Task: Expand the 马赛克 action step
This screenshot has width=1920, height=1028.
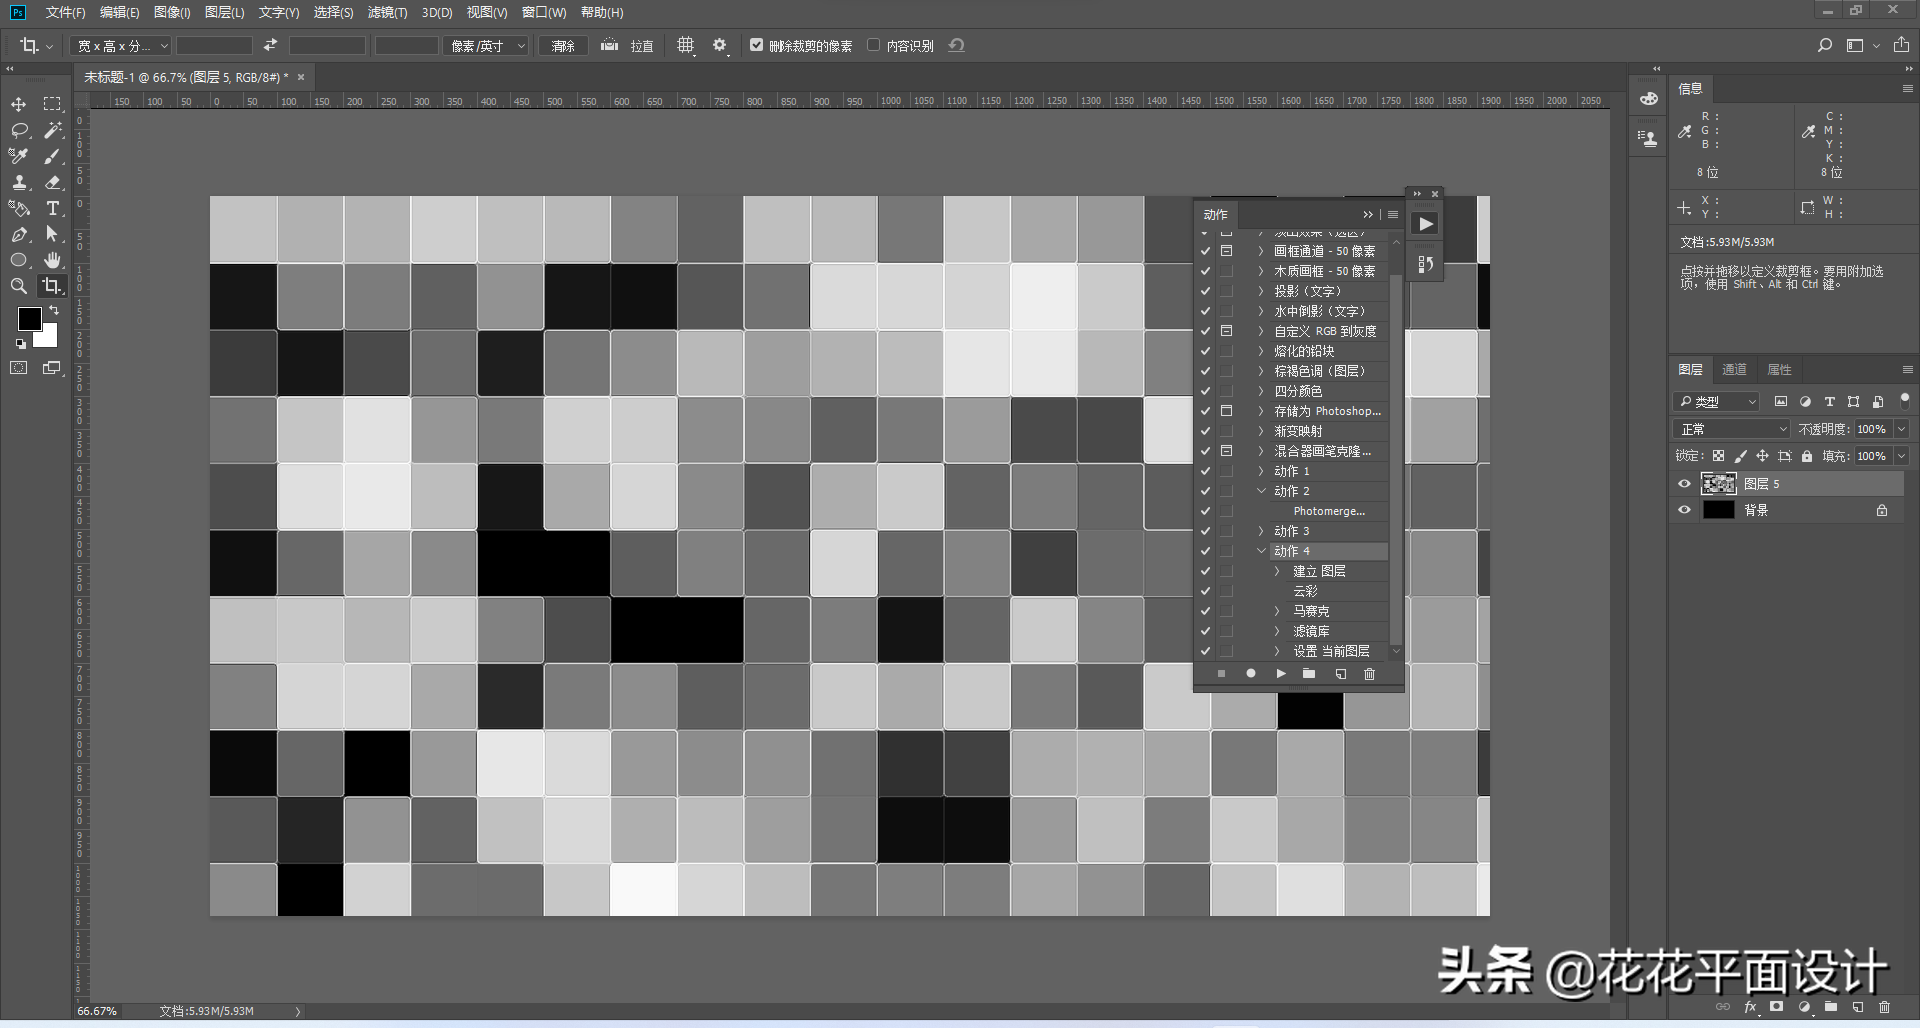Action: coord(1276,611)
